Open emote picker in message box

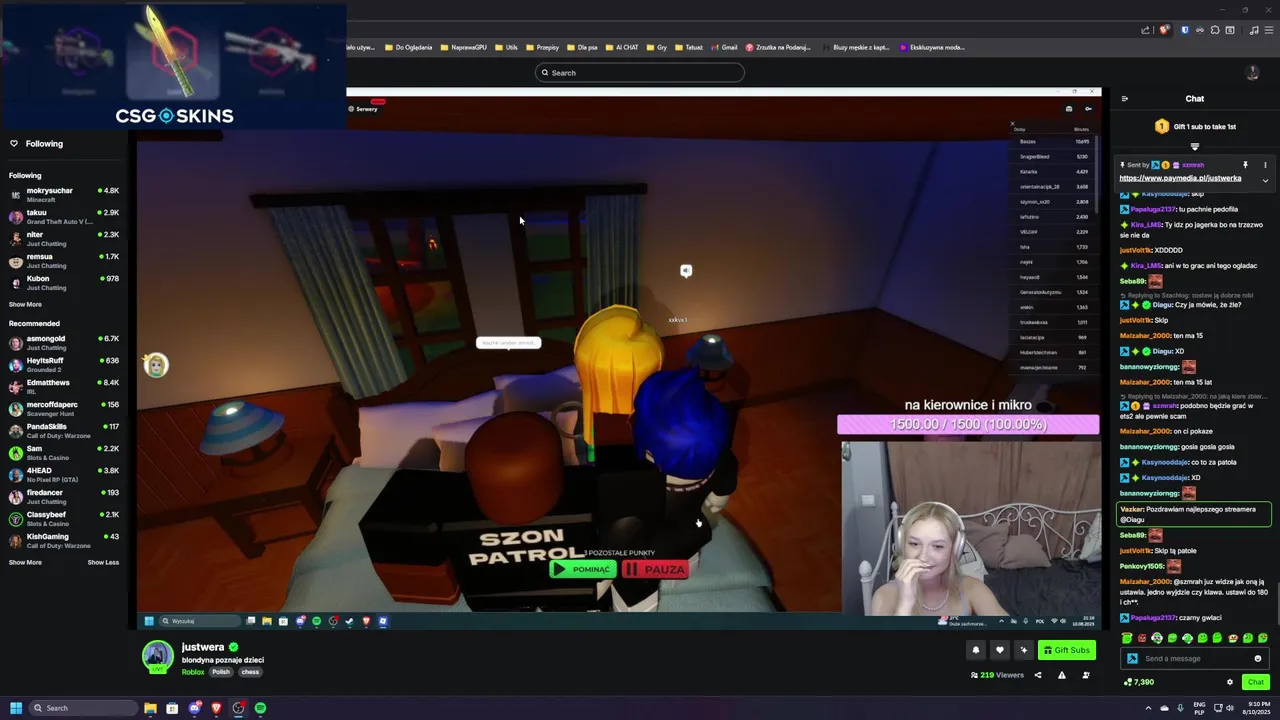pos(1258,658)
